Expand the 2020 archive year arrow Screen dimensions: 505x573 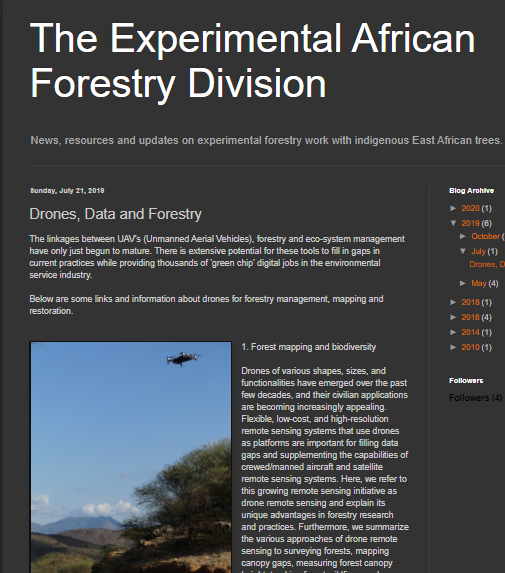pyautogui.click(x=453, y=208)
